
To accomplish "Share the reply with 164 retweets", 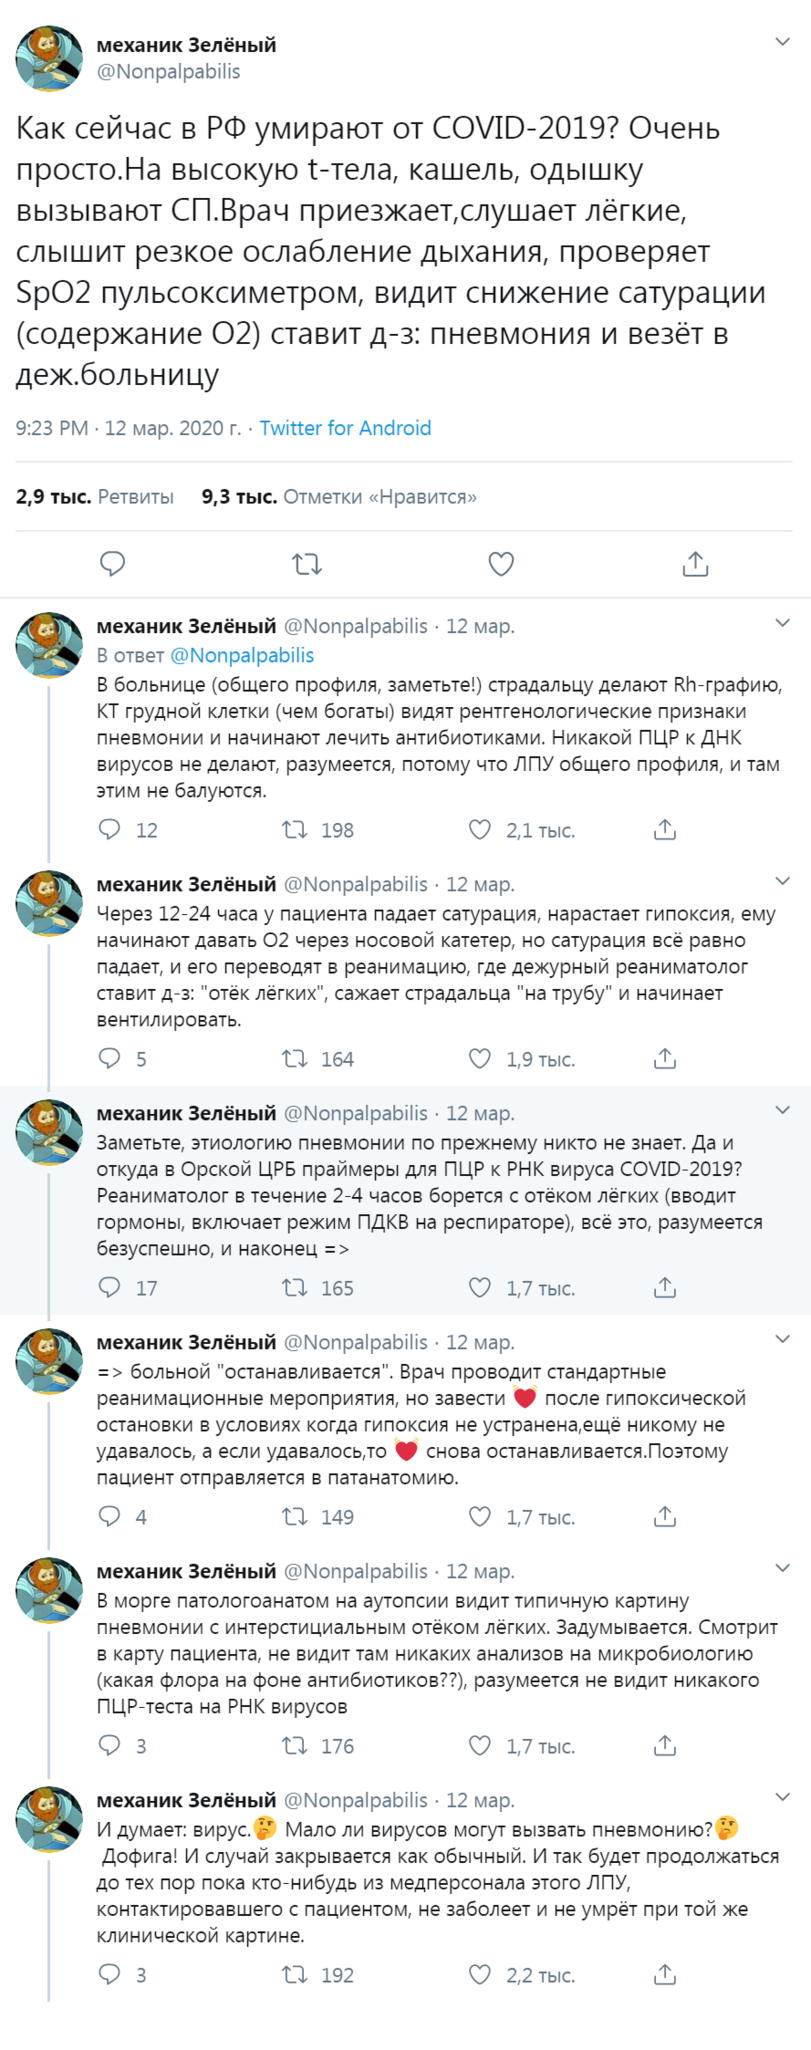I will click(x=665, y=1059).
